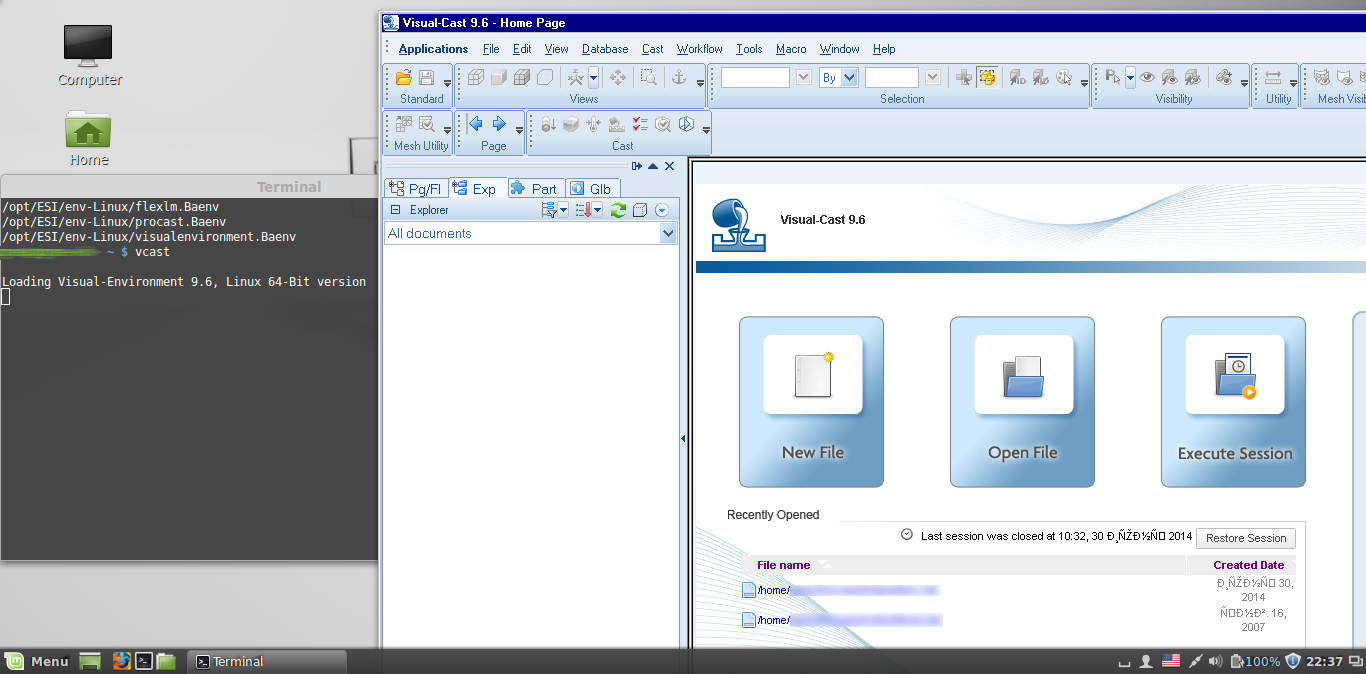This screenshot has height=674, width=1366.
Task: Toggle the highlighted yellow box selection icon
Action: tap(987, 77)
